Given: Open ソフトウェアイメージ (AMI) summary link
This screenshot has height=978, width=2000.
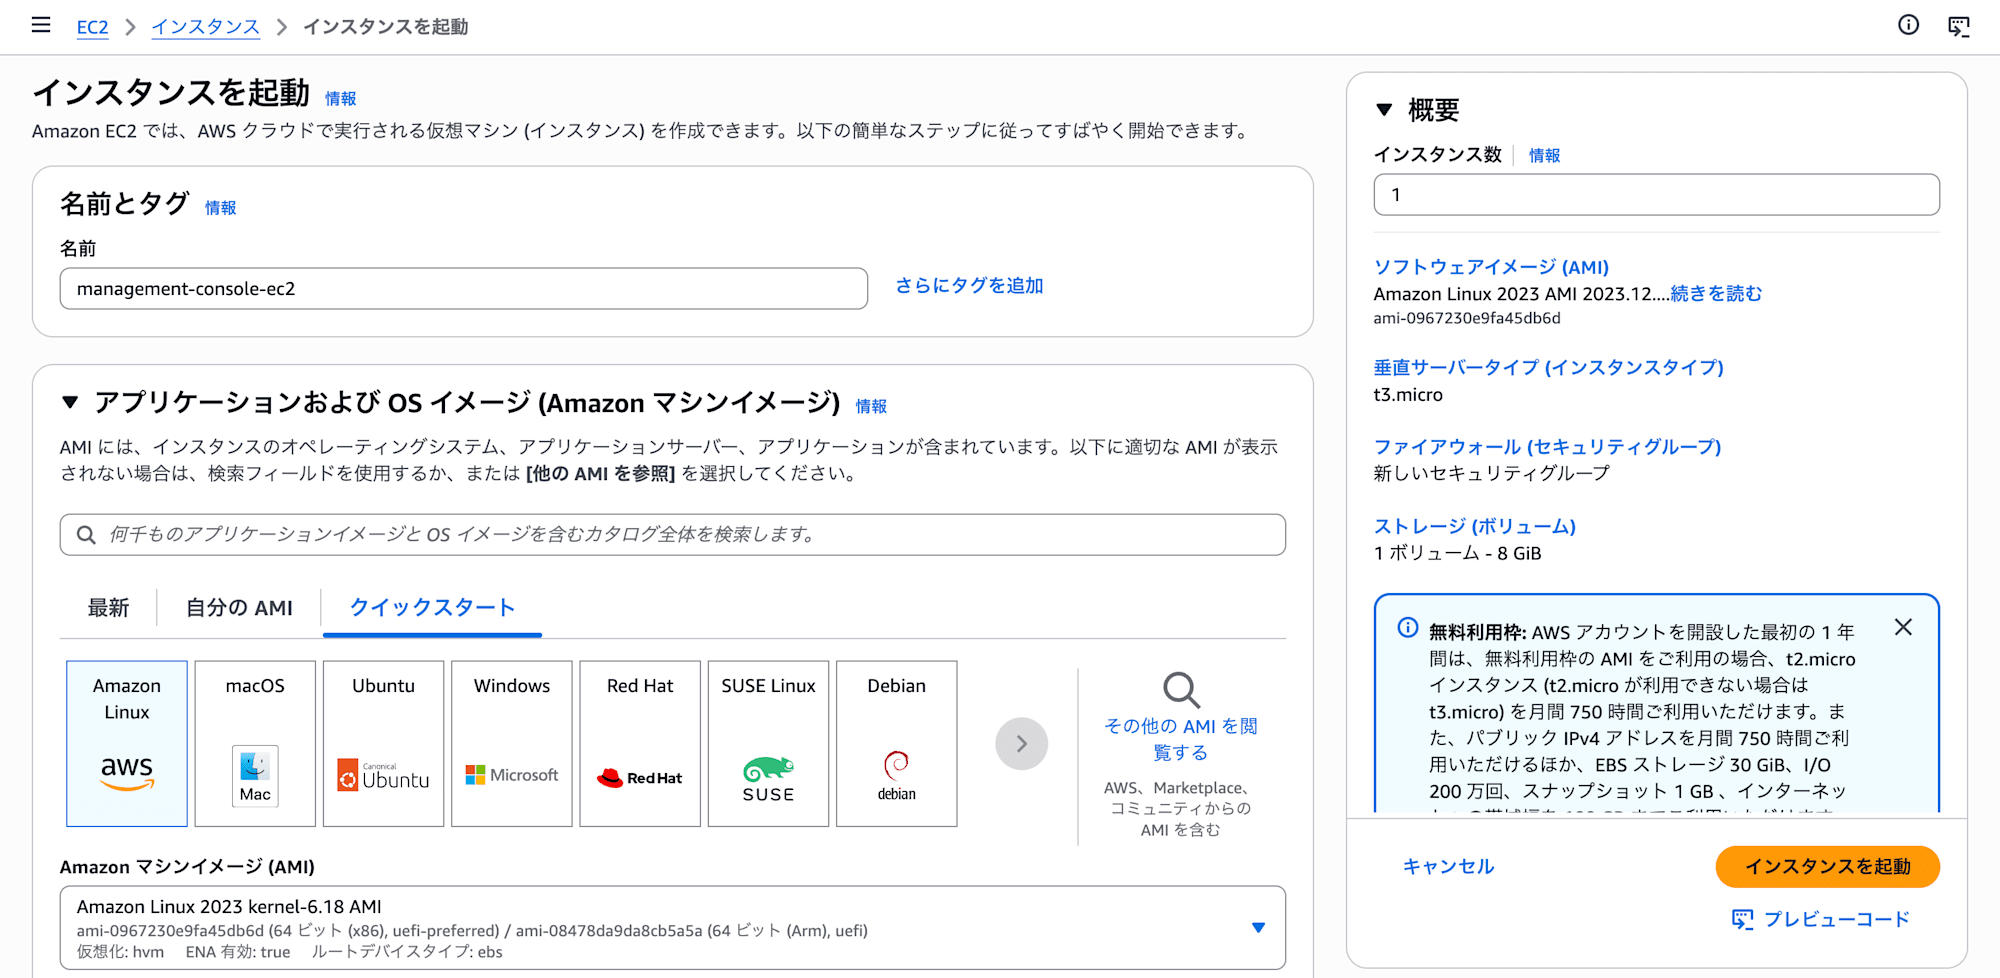Looking at the screenshot, I should [1491, 267].
